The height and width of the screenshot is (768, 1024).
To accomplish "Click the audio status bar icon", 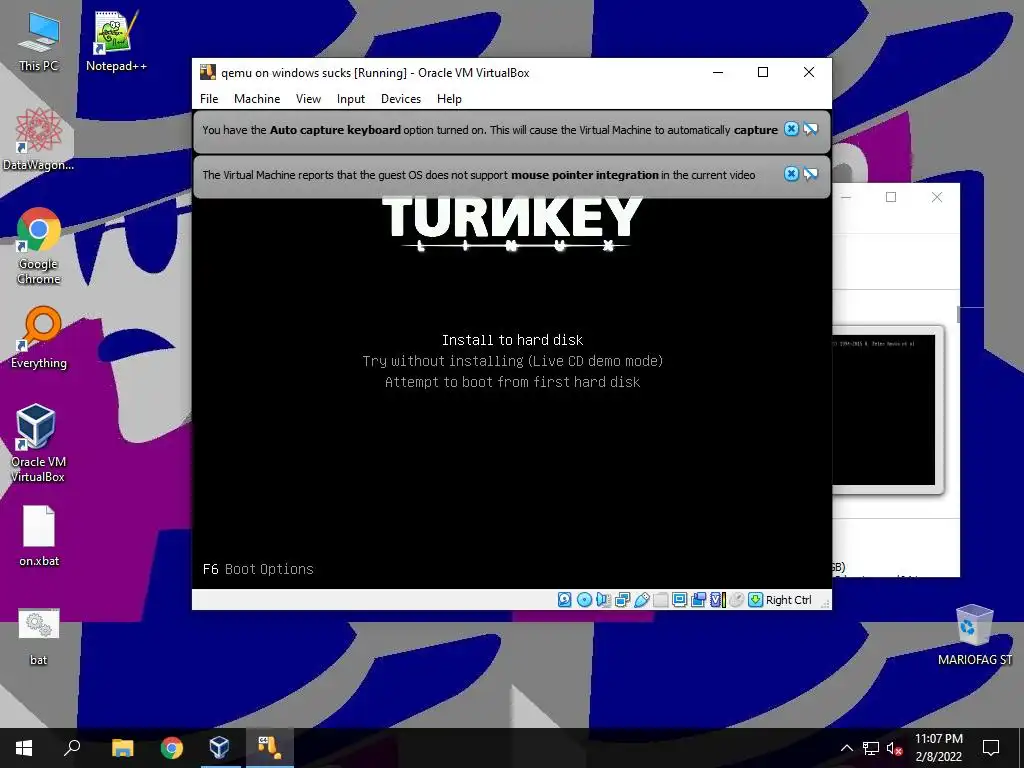I will [603, 600].
